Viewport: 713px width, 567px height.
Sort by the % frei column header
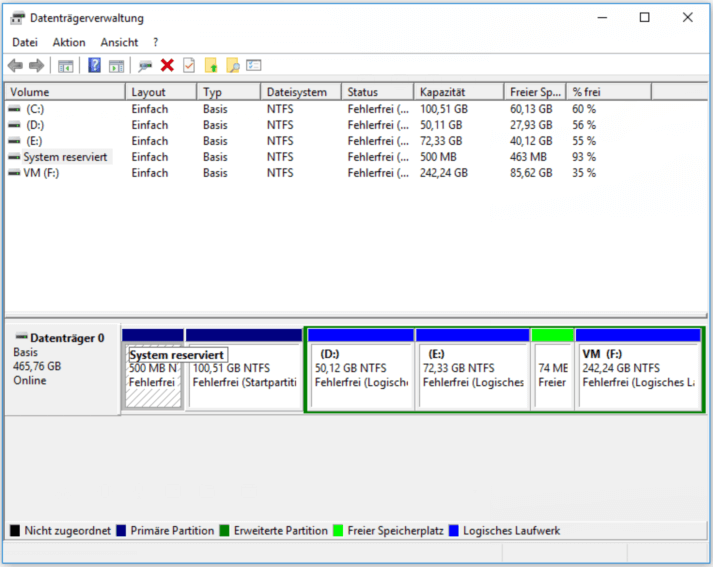[x=609, y=92]
